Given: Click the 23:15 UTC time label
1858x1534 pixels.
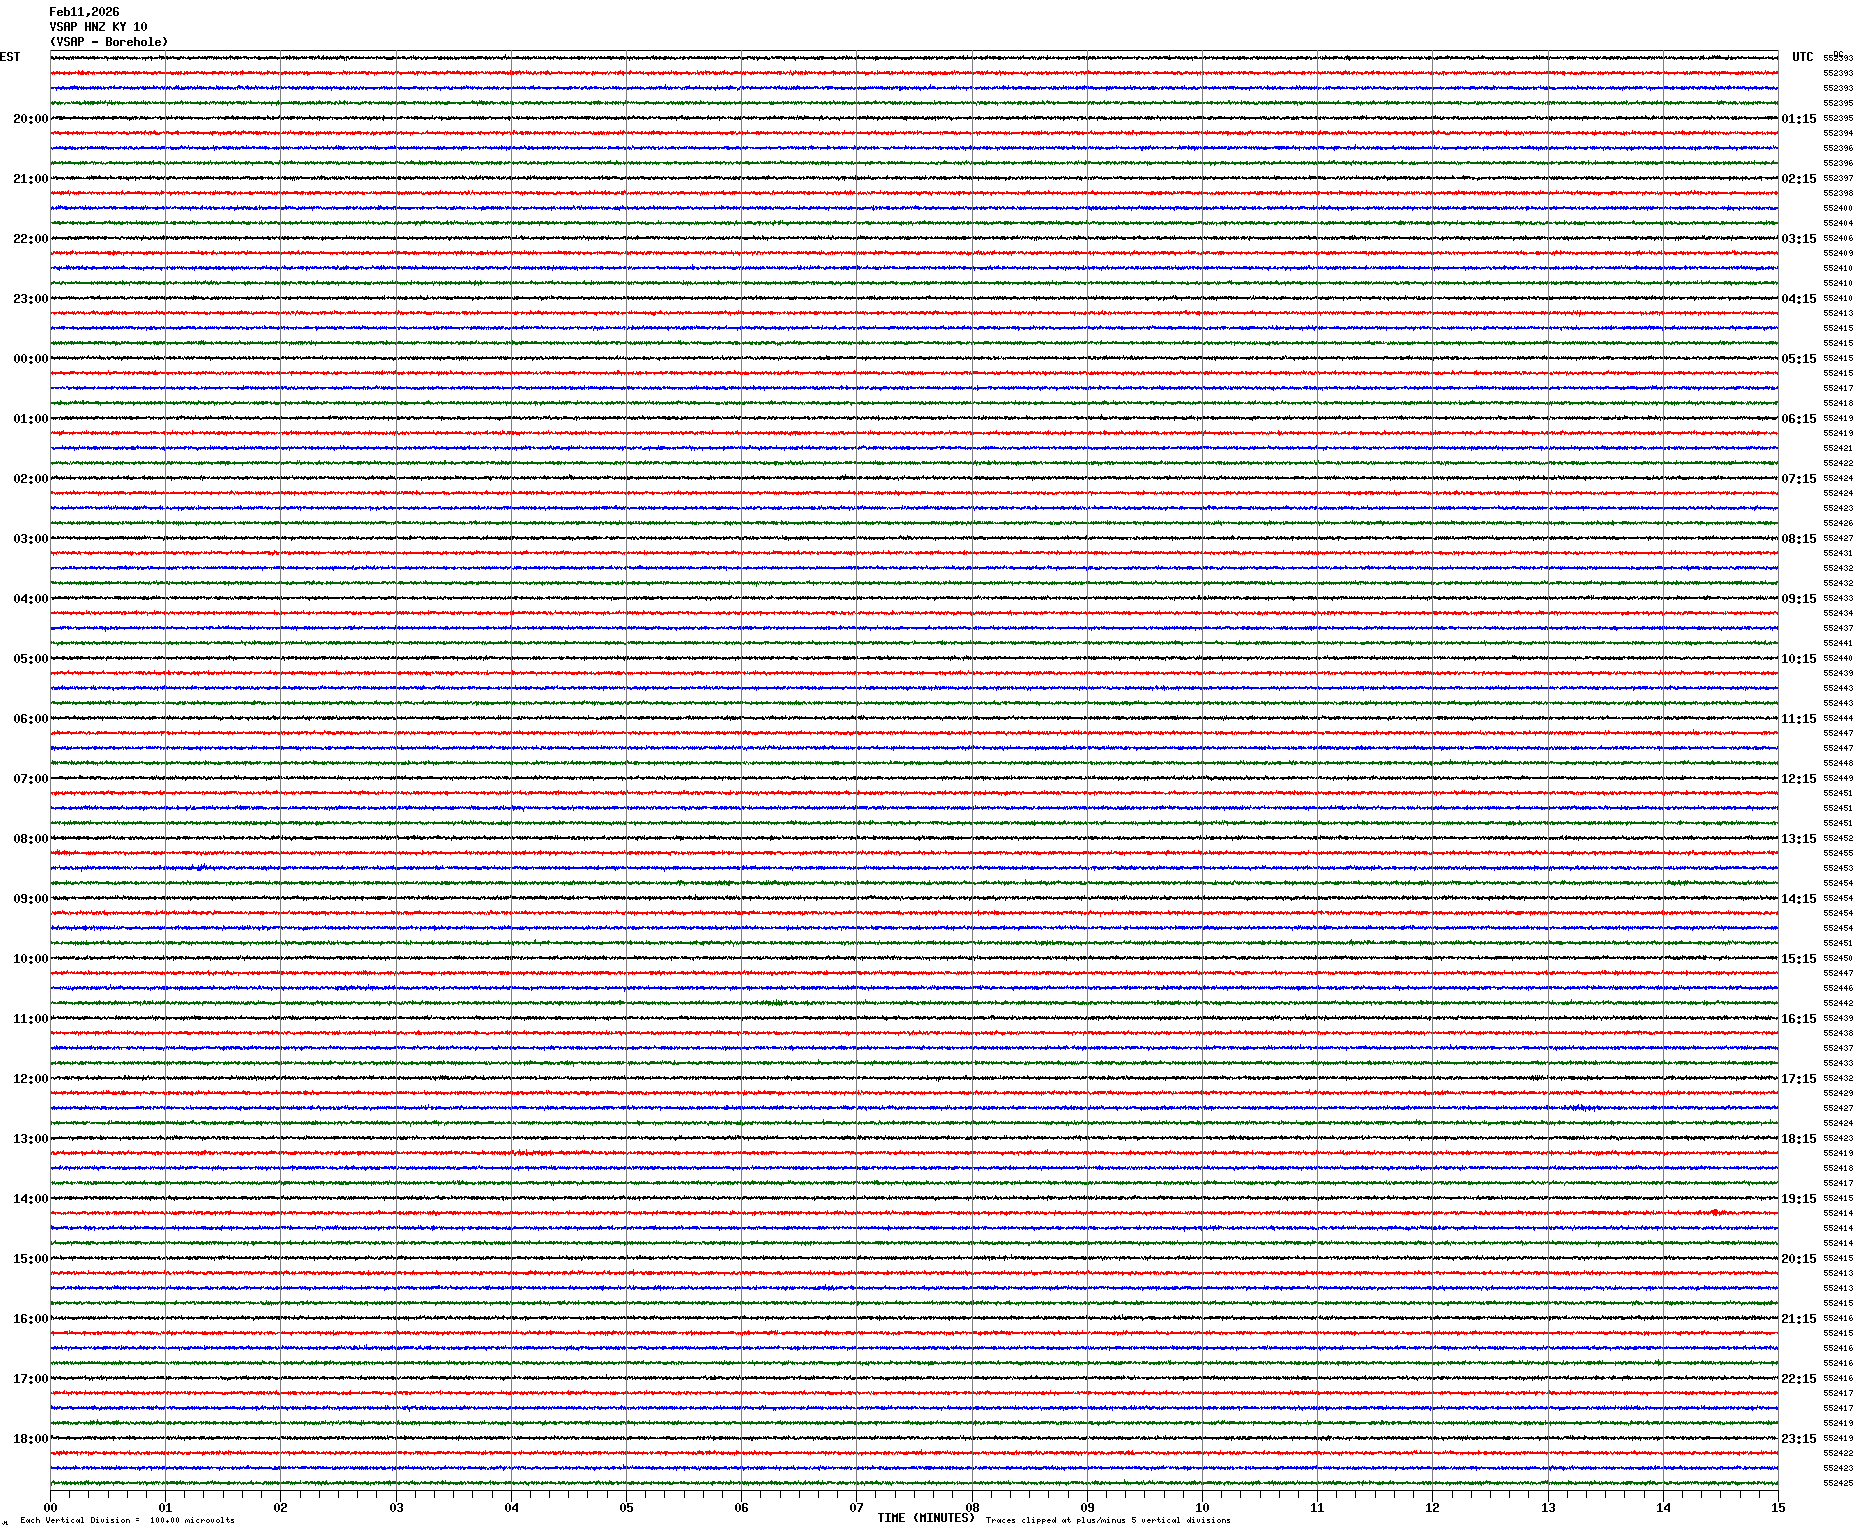Looking at the screenshot, I should [1798, 1439].
